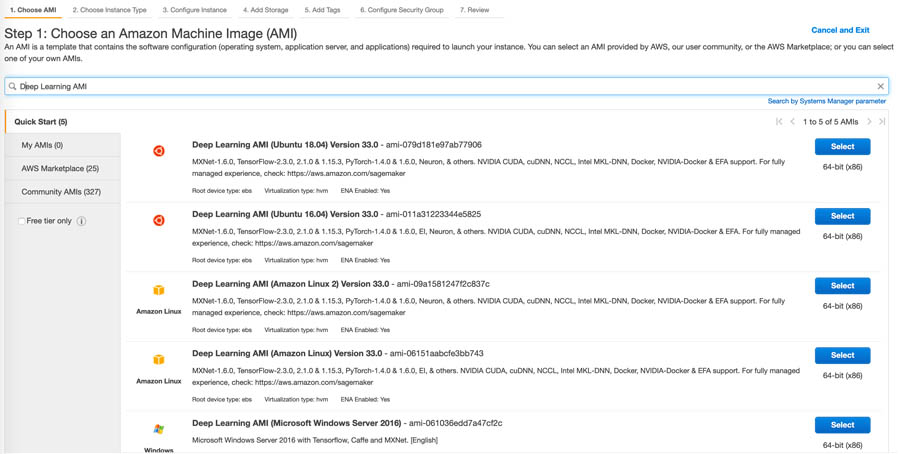Click the Ubuntu 16.04 AMI logo icon
This screenshot has height=454, width=900.
pyautogui.click(x=159, y=220)
